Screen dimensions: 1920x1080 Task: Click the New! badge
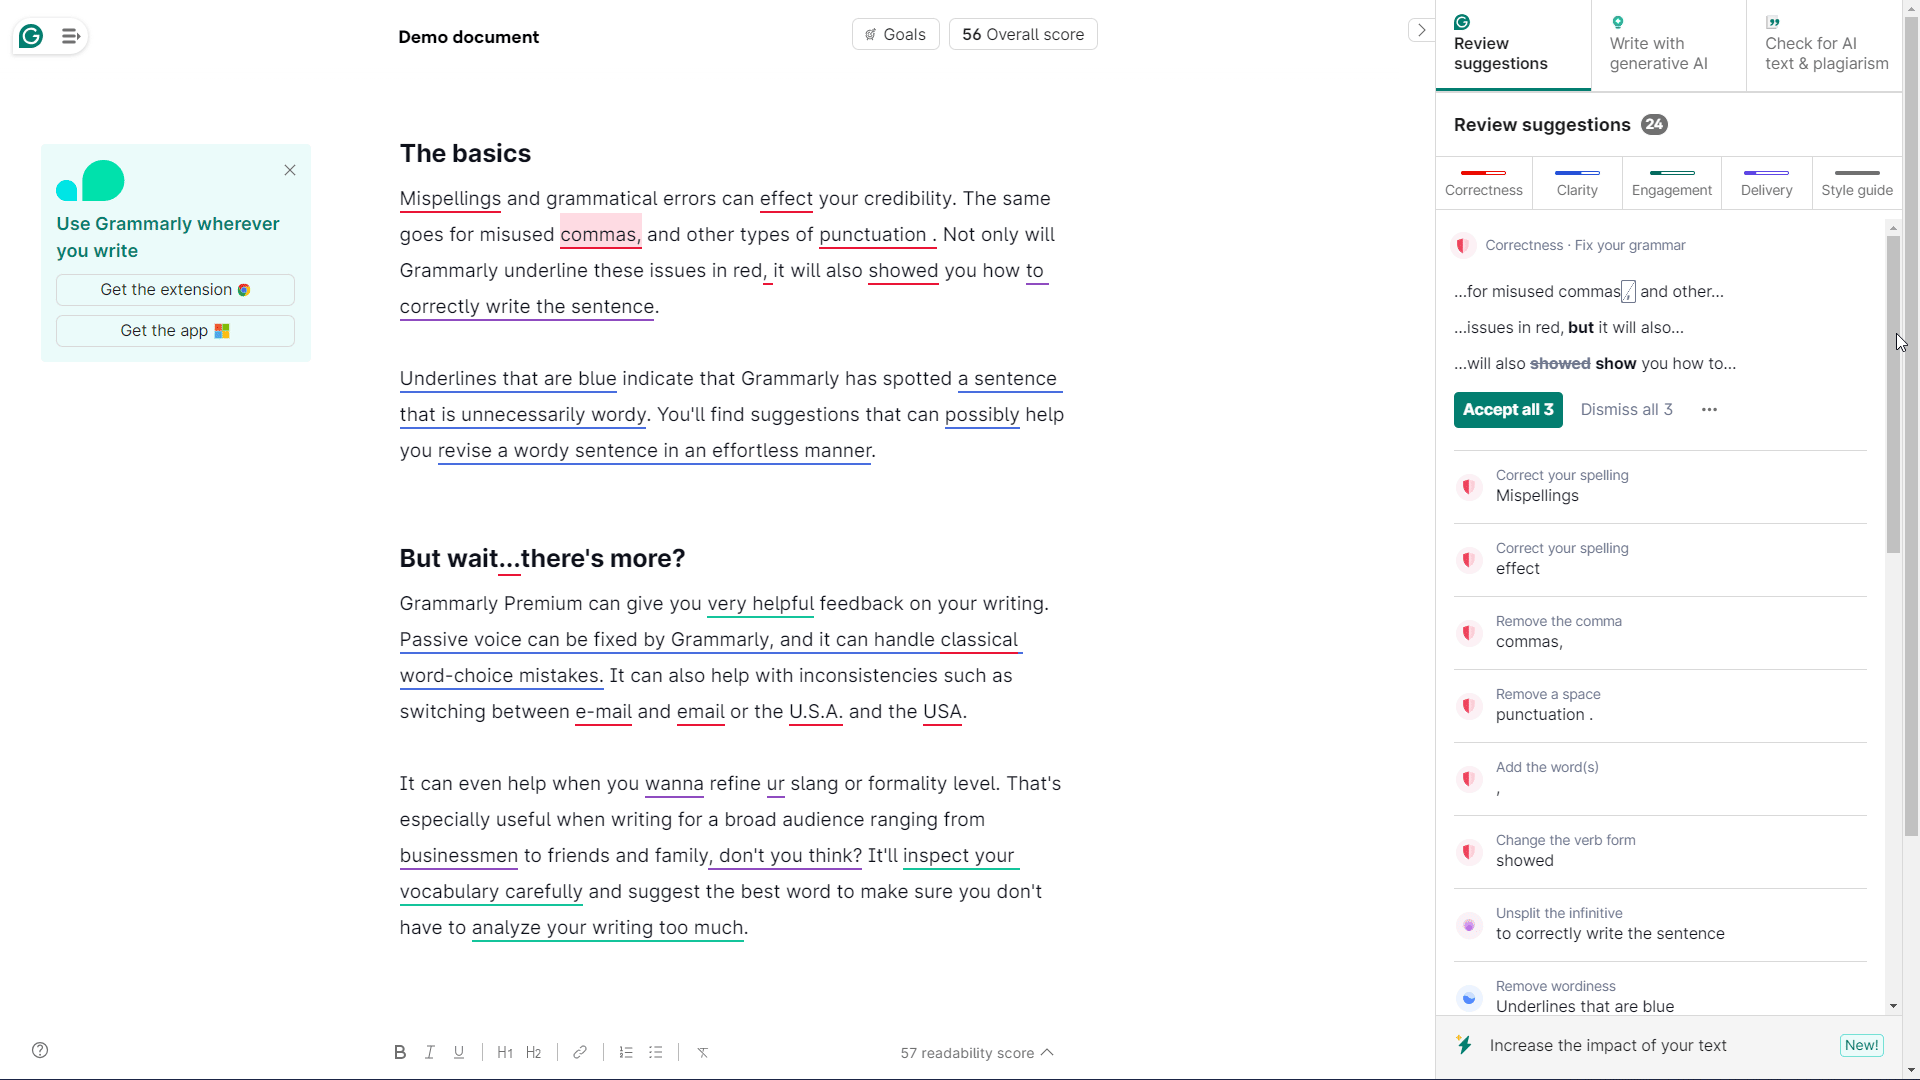(x=1861, y=1045)
